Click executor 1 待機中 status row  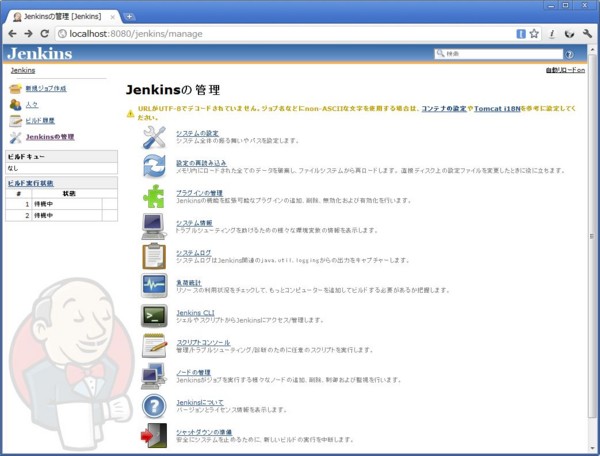(62, 204)
